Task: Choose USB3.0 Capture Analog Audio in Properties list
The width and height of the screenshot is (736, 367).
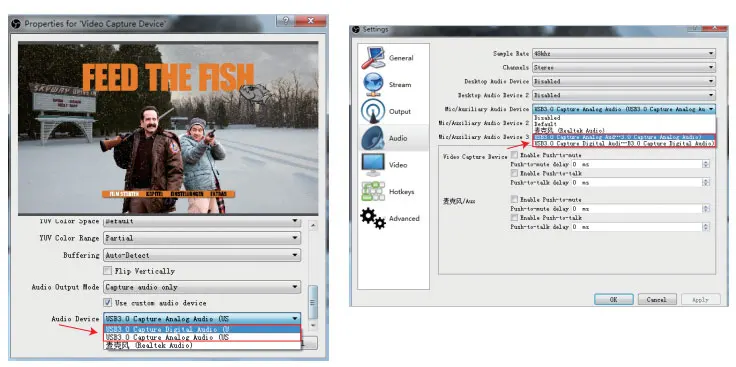Action: [201, 337]
